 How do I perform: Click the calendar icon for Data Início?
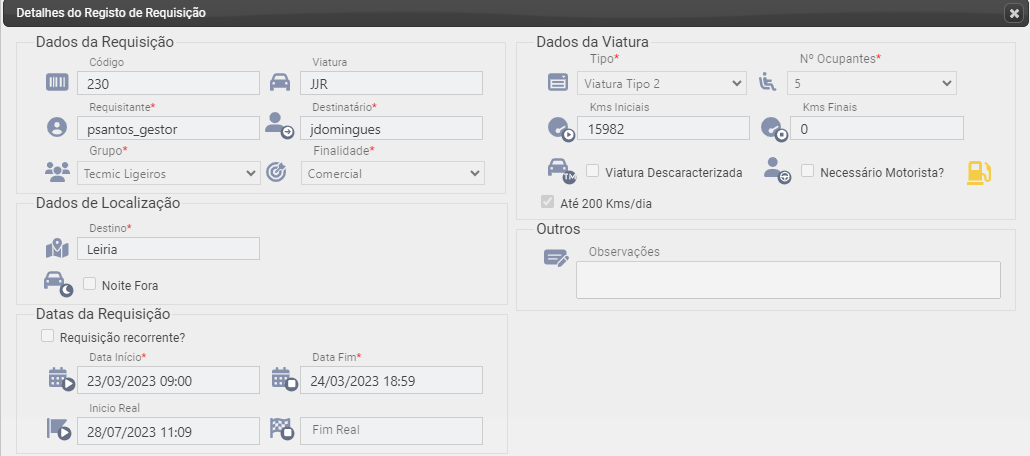(x=61, y=380)
